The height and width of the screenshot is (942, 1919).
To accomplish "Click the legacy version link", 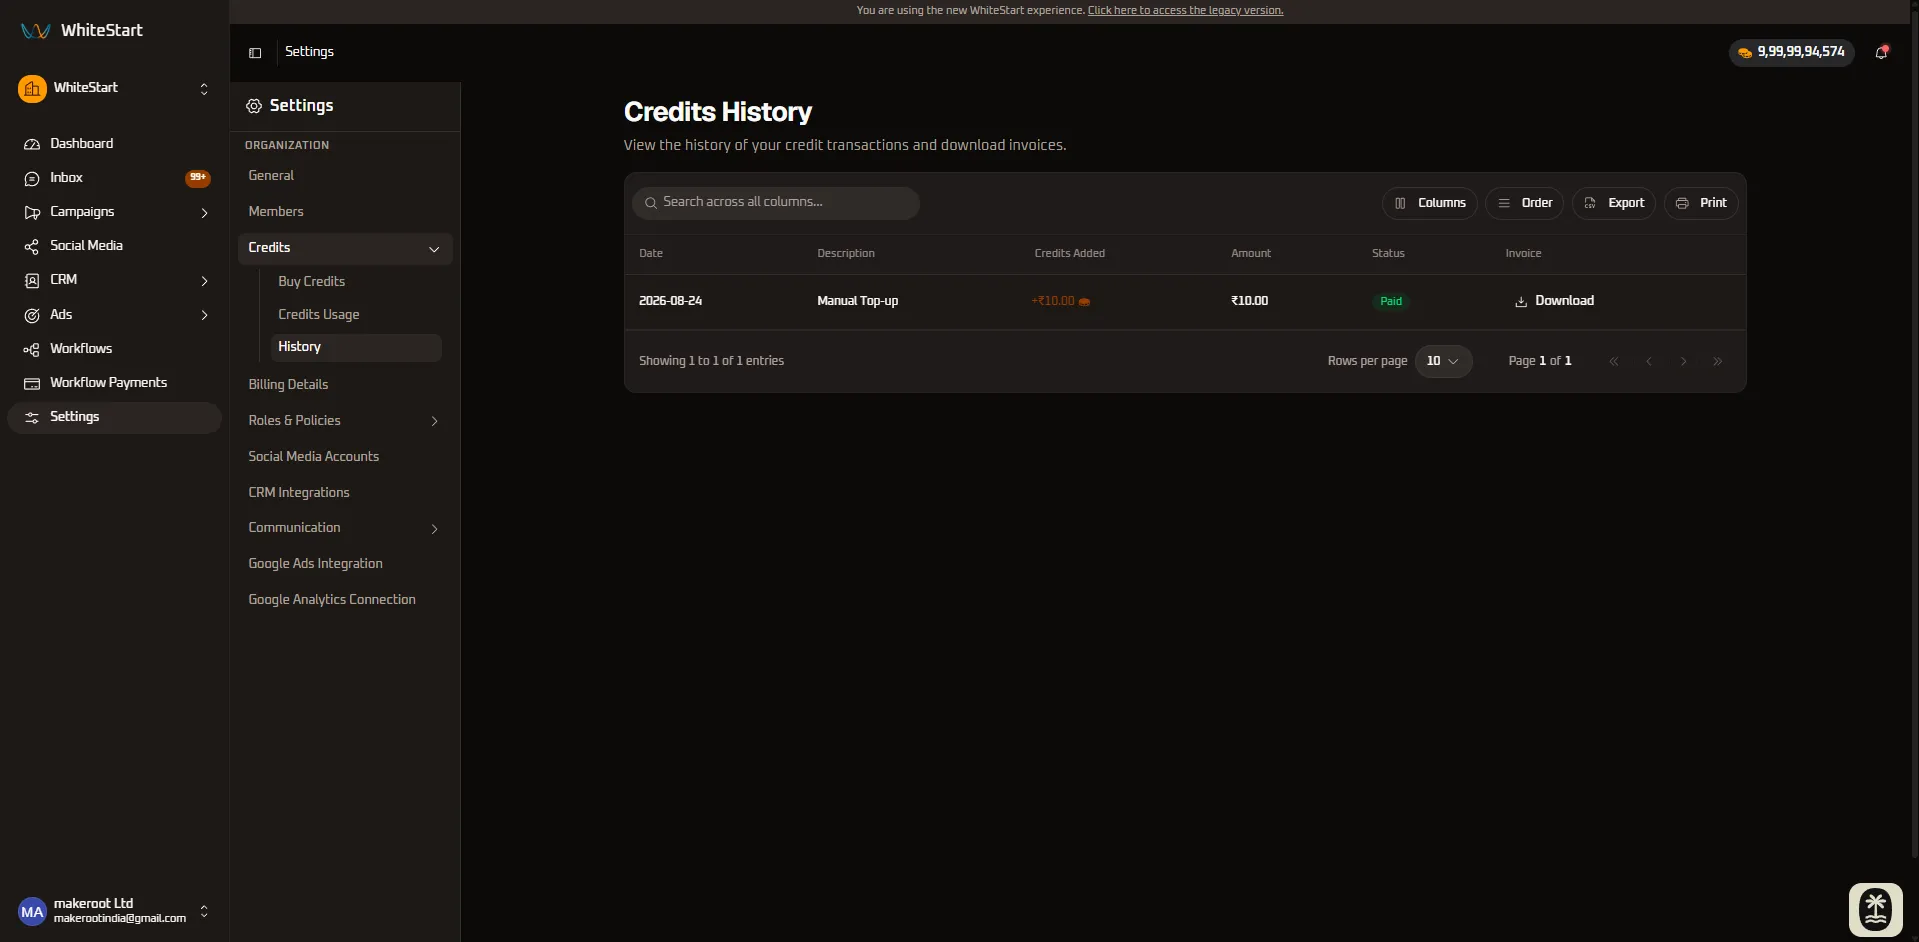I will [1185, 10].
